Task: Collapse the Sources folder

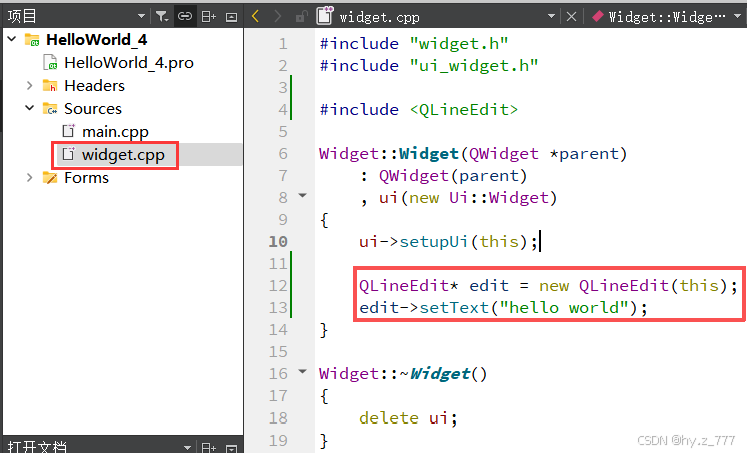Action: click(x=30, y=108)
